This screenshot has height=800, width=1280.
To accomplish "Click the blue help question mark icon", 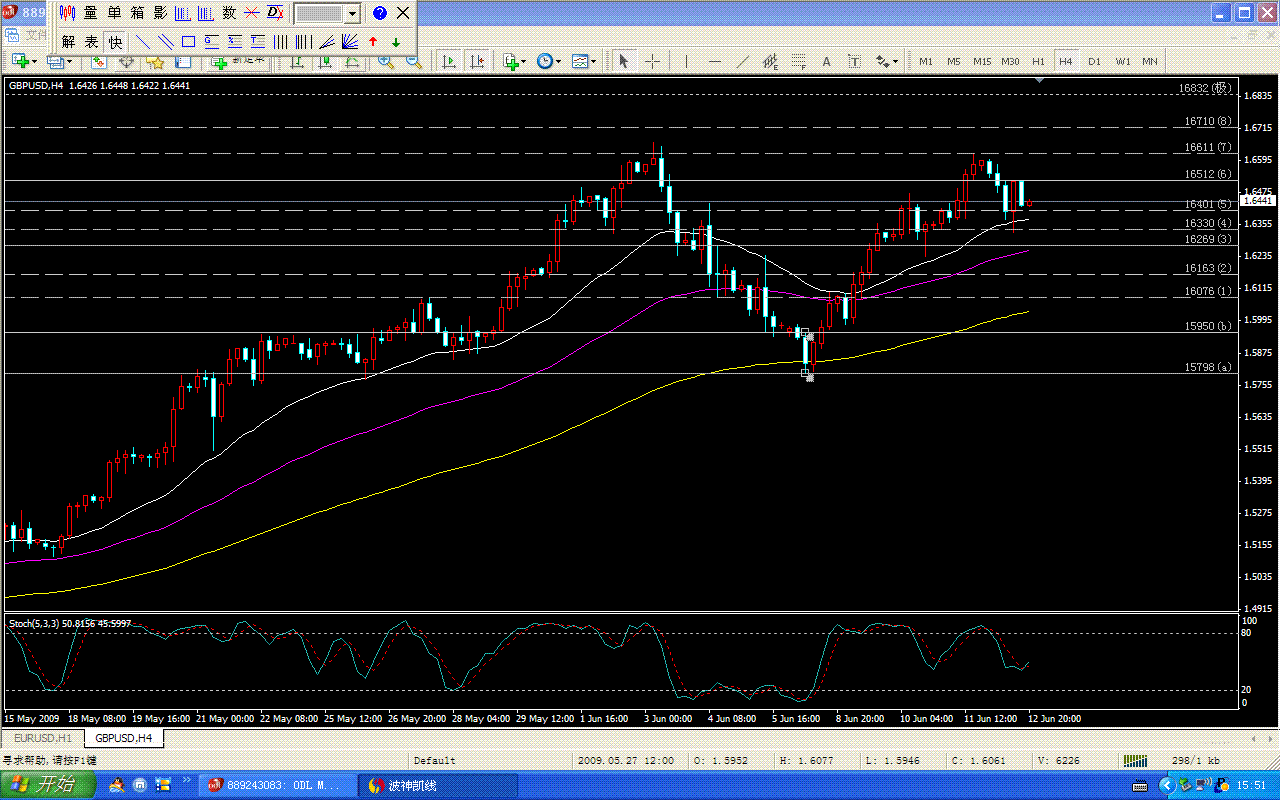I will coord(380,13).
